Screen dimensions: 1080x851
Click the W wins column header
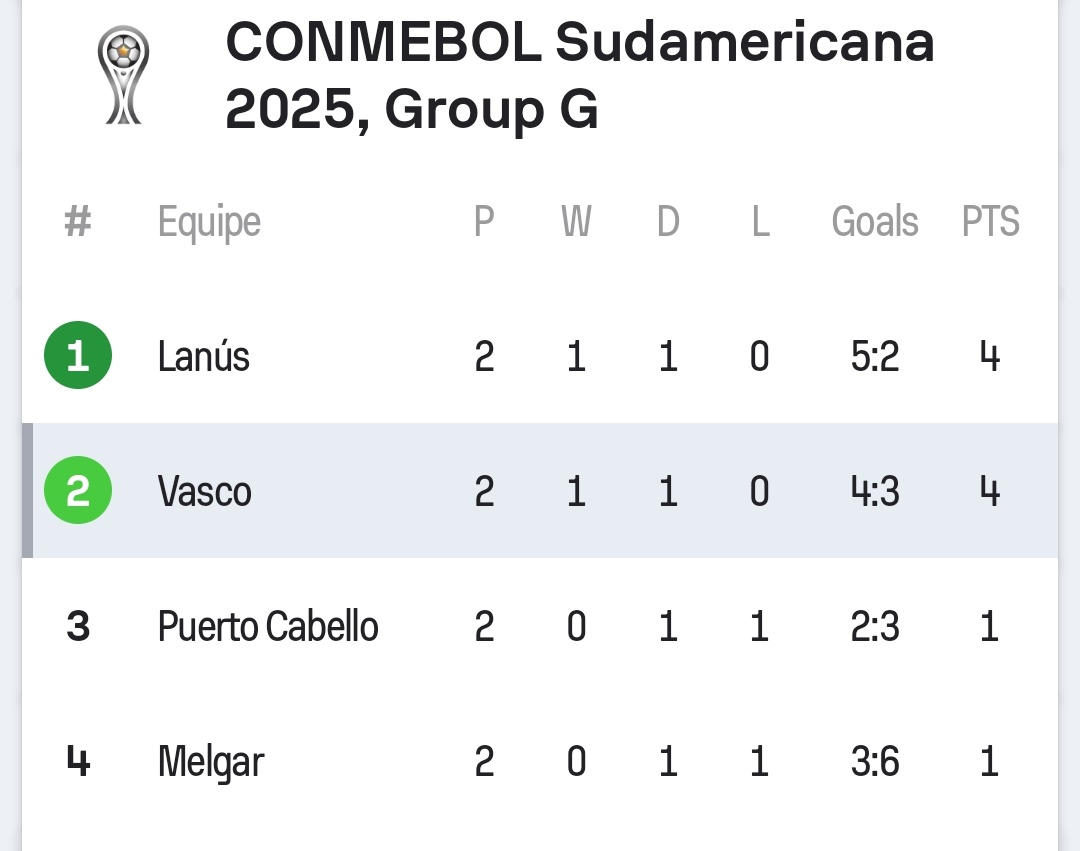click(576, 221)
